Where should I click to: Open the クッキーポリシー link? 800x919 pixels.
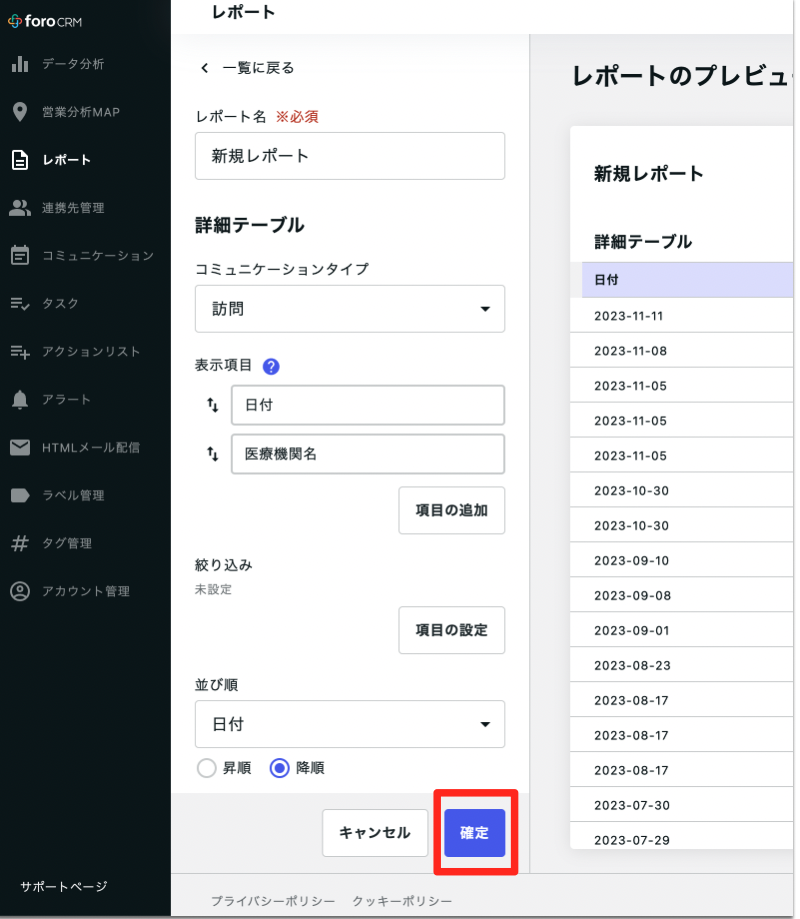pyautogui.click(x=402, y=901)
